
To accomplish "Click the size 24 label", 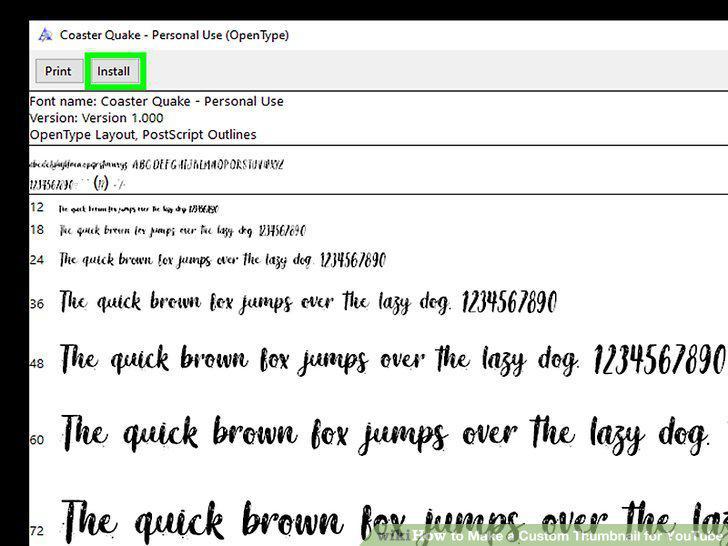I will (37, 260).
